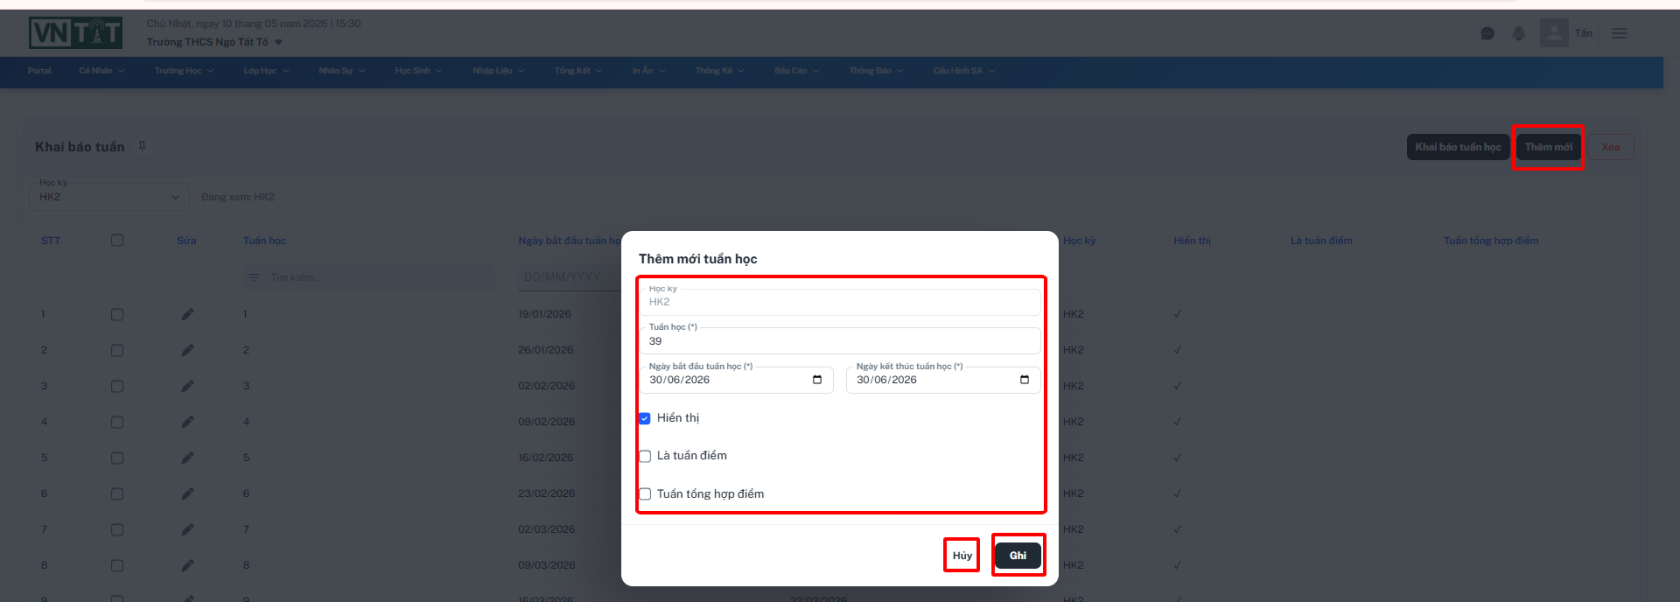Image resolution: width=1680 pixels, height=602 pixels.
Task: Toggle the Hiển thị checkbox
Action: pyautogui.click(x=645, y=418)
